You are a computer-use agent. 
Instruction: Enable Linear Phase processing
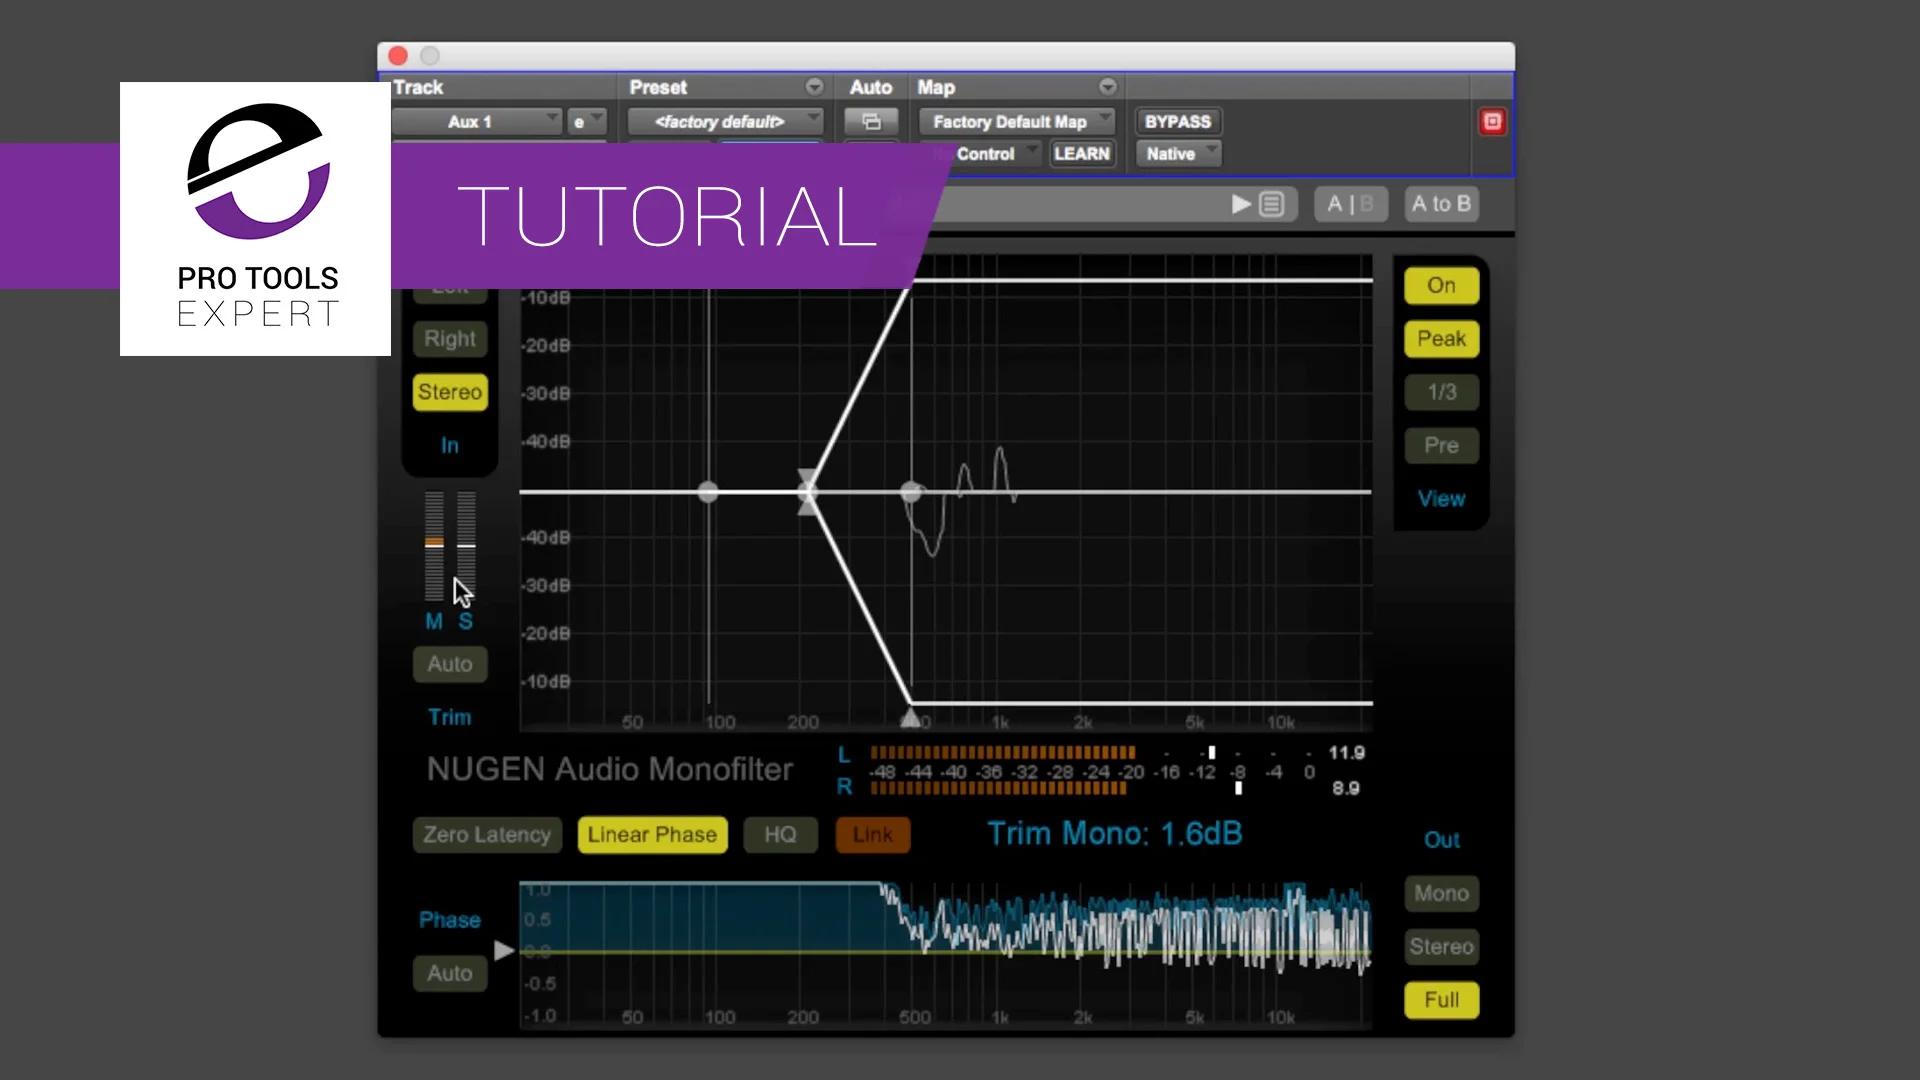coord(651,835)
